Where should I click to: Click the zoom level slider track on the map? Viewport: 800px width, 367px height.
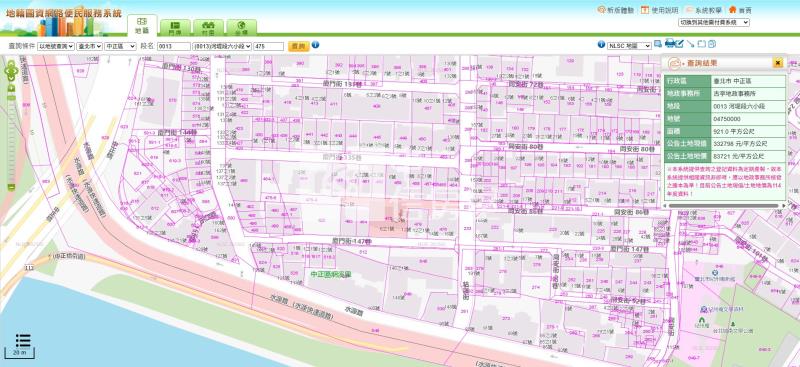pos(11,138)
